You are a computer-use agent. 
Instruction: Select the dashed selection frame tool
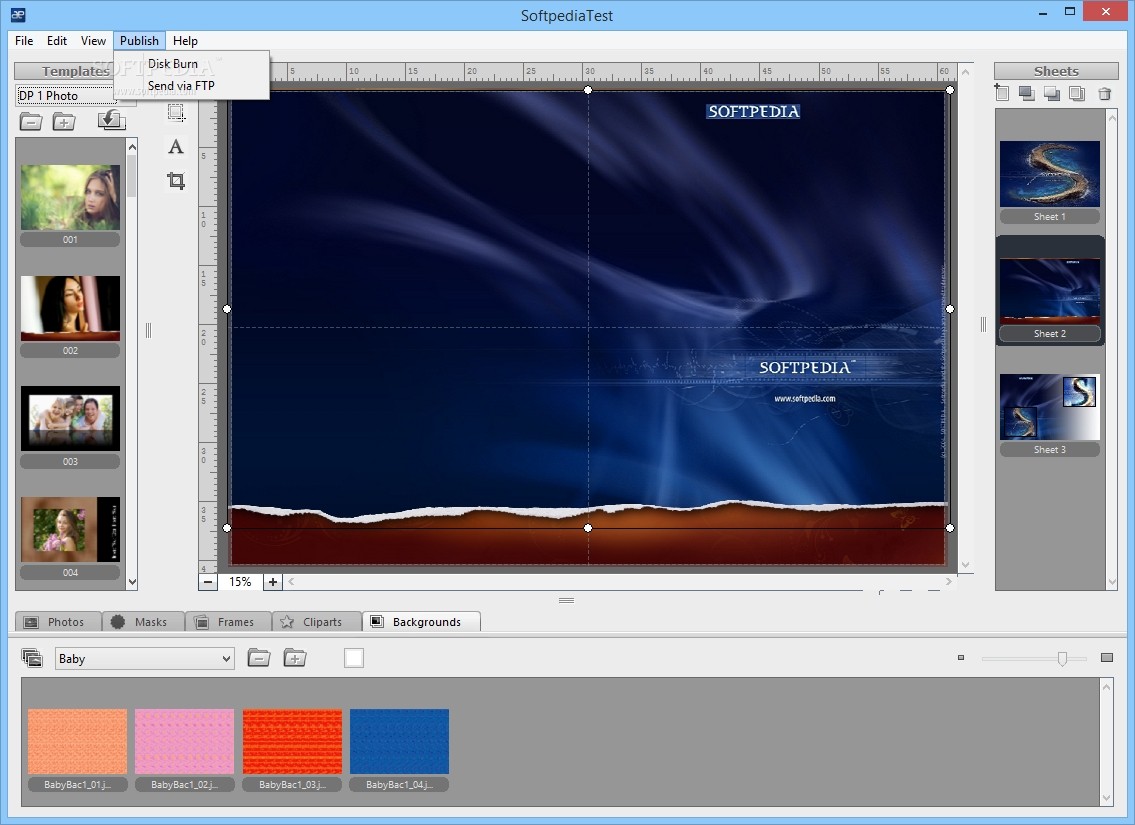tap(176, 112)
